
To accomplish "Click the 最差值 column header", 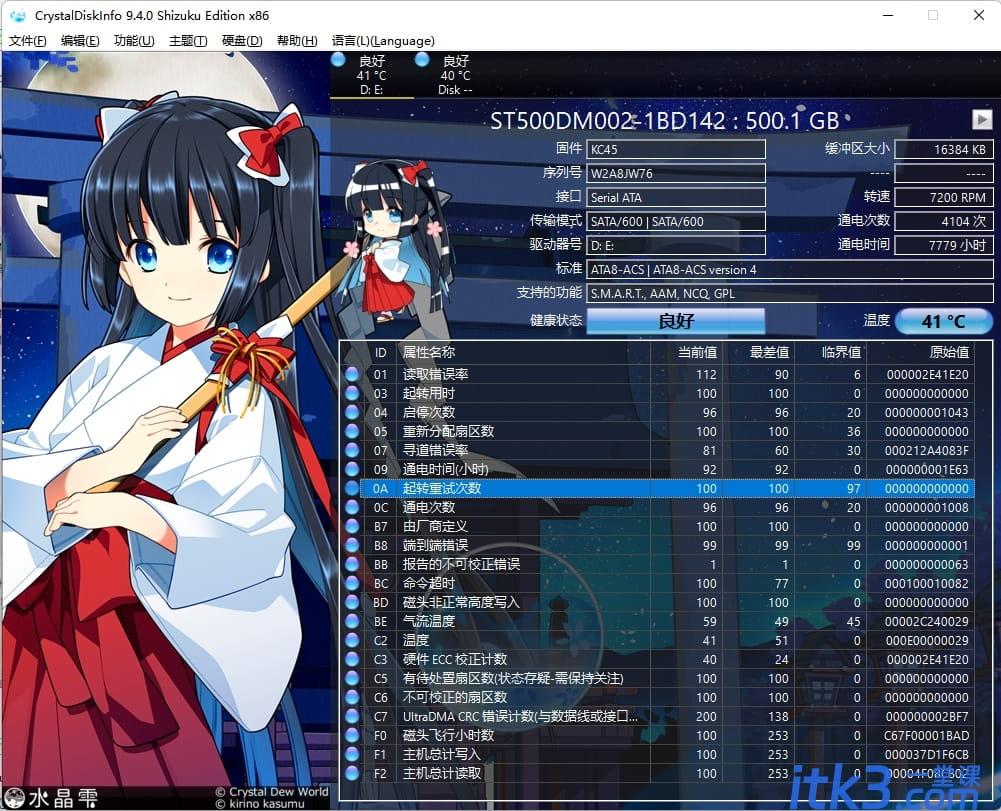I will 770,352.
